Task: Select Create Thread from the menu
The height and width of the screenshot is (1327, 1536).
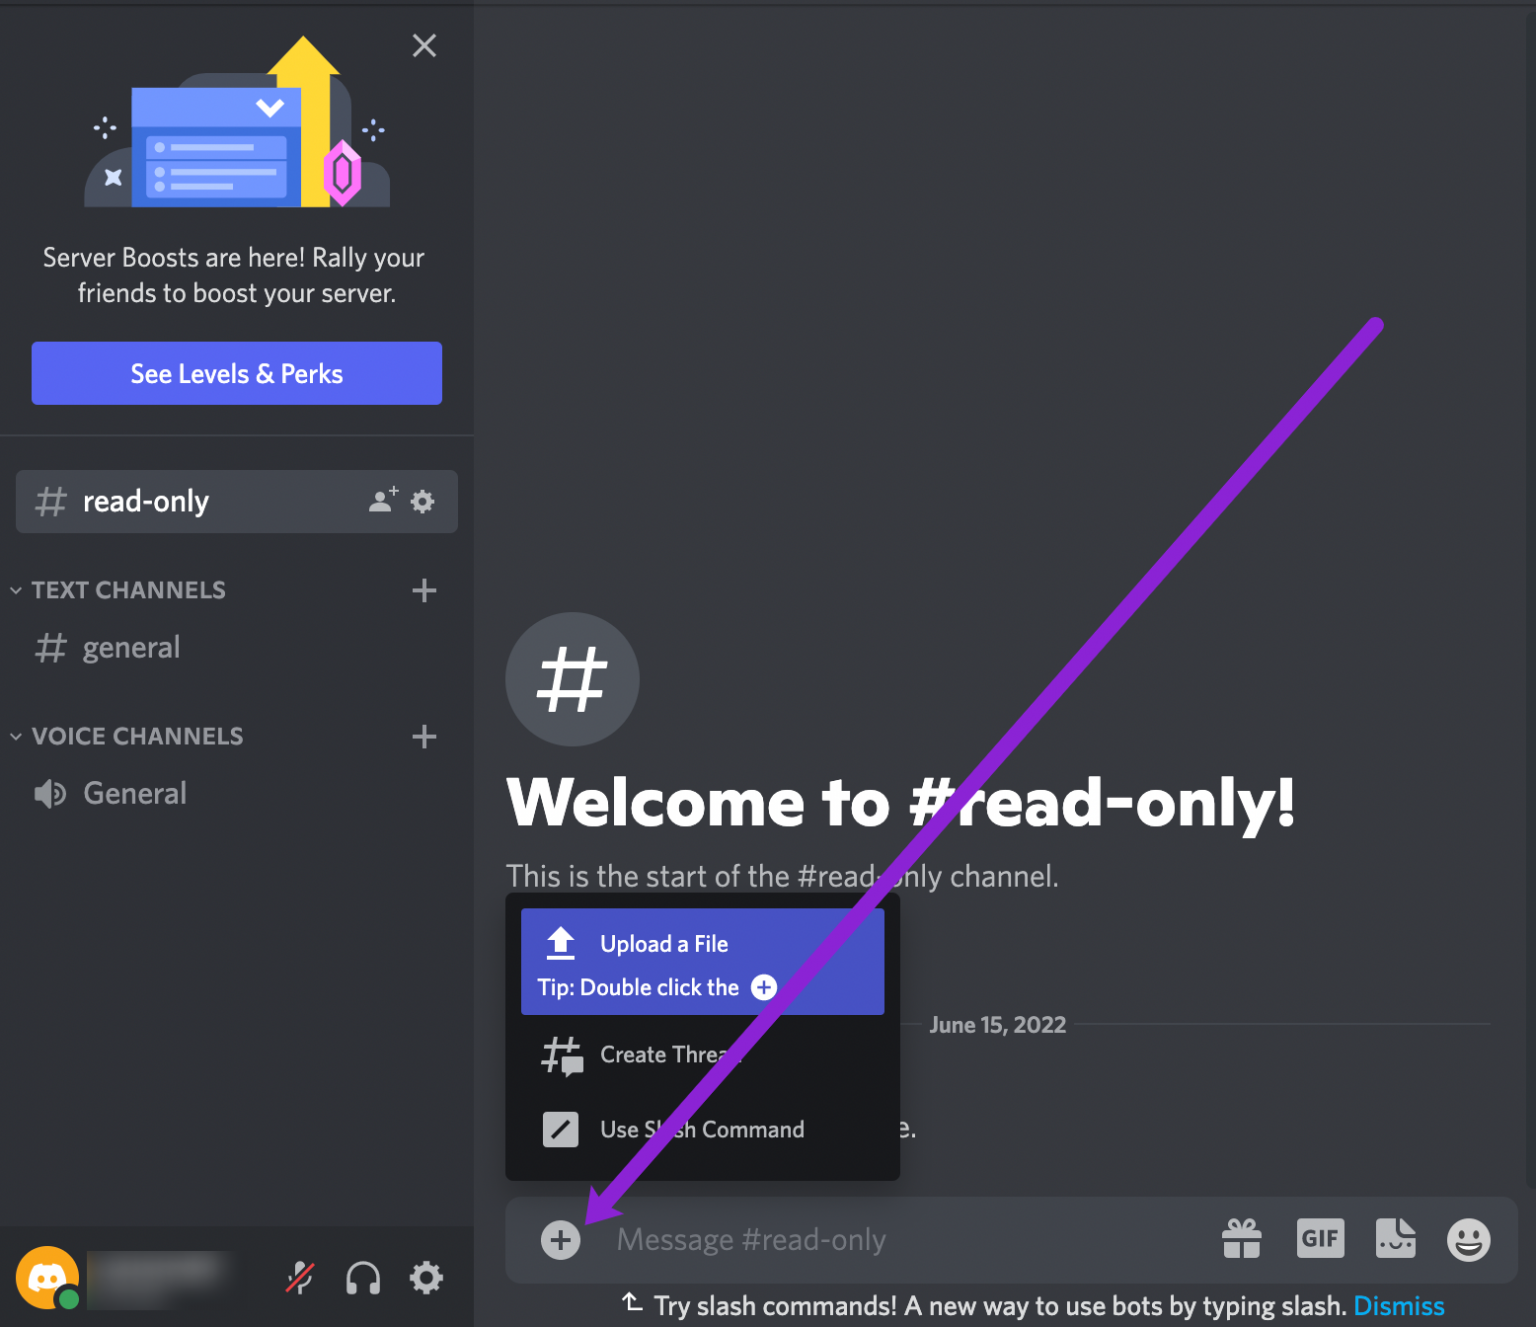Action: click(x=665, y=1055)
